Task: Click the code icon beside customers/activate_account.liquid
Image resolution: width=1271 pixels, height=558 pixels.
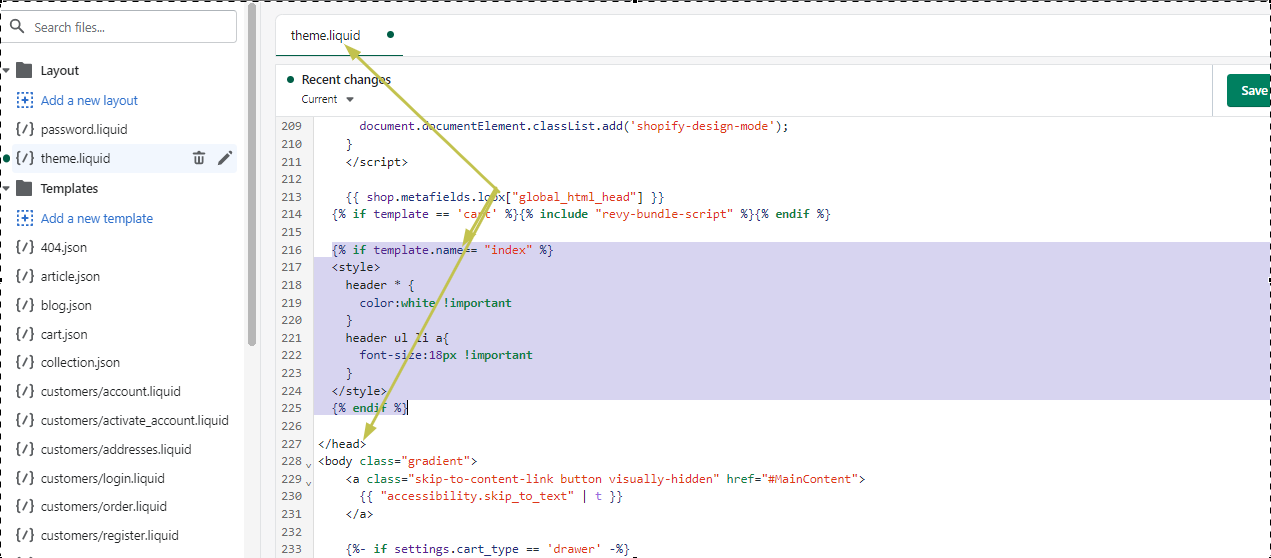Action: point(25,420)
